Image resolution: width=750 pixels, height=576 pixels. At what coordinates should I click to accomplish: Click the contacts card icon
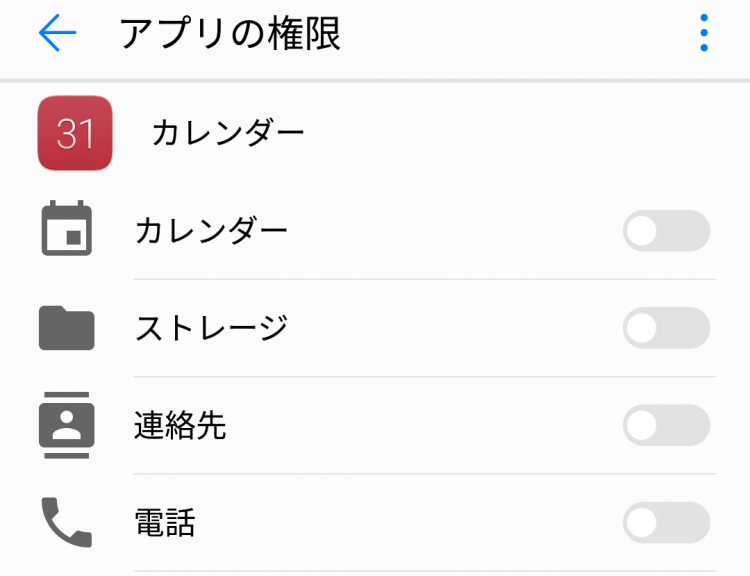point(66,425)
